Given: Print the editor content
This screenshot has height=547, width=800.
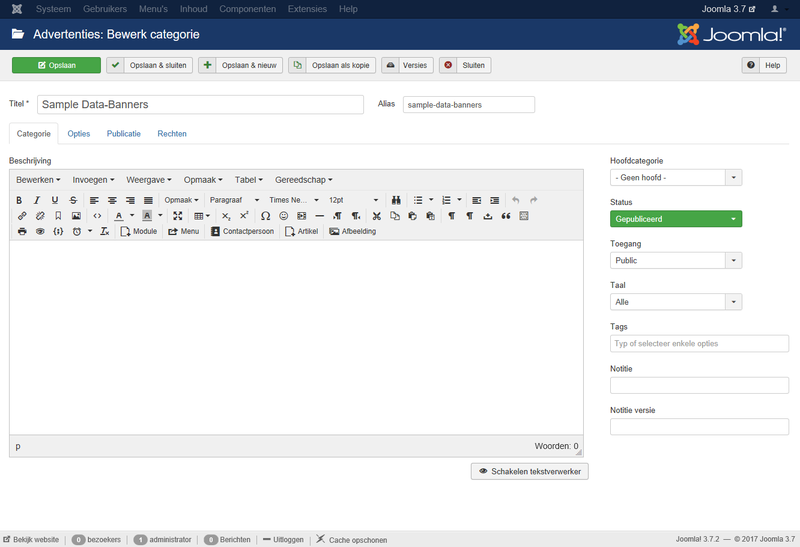Looking at the screenshot, I should coord(22,231).
